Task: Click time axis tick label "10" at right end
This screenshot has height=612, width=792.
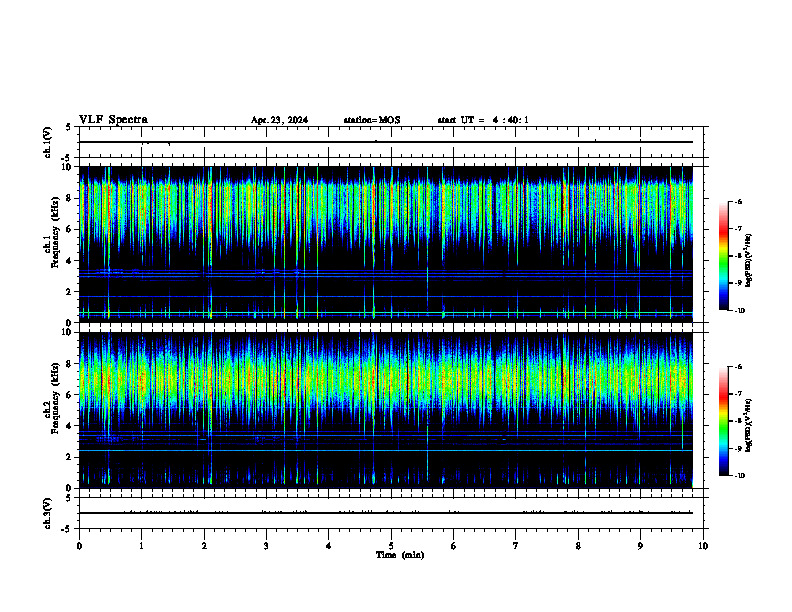Action: pos(703,546)
